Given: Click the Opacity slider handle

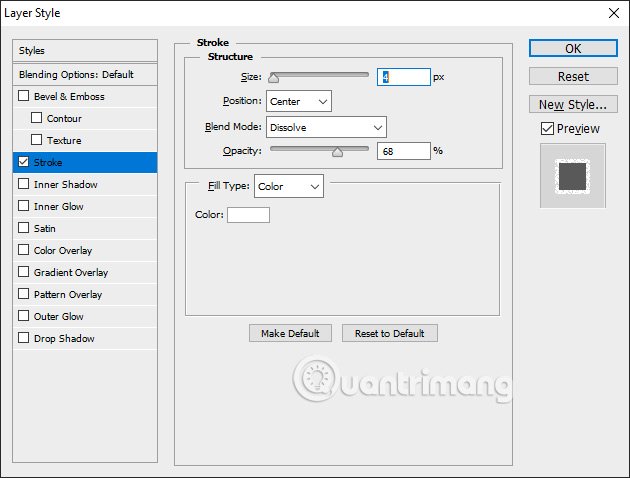Looking at the screenshot, I should pyautogui.click(x=337, y=152).
